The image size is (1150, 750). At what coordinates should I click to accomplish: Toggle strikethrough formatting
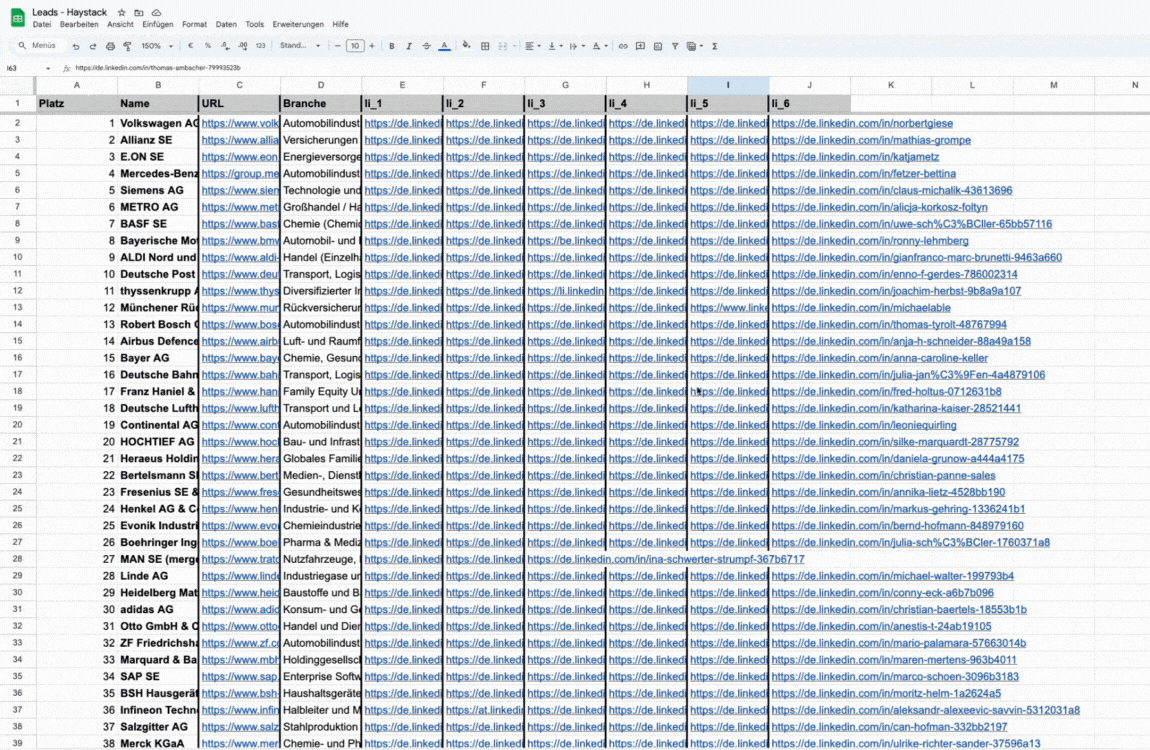click(x=426, y=46)
